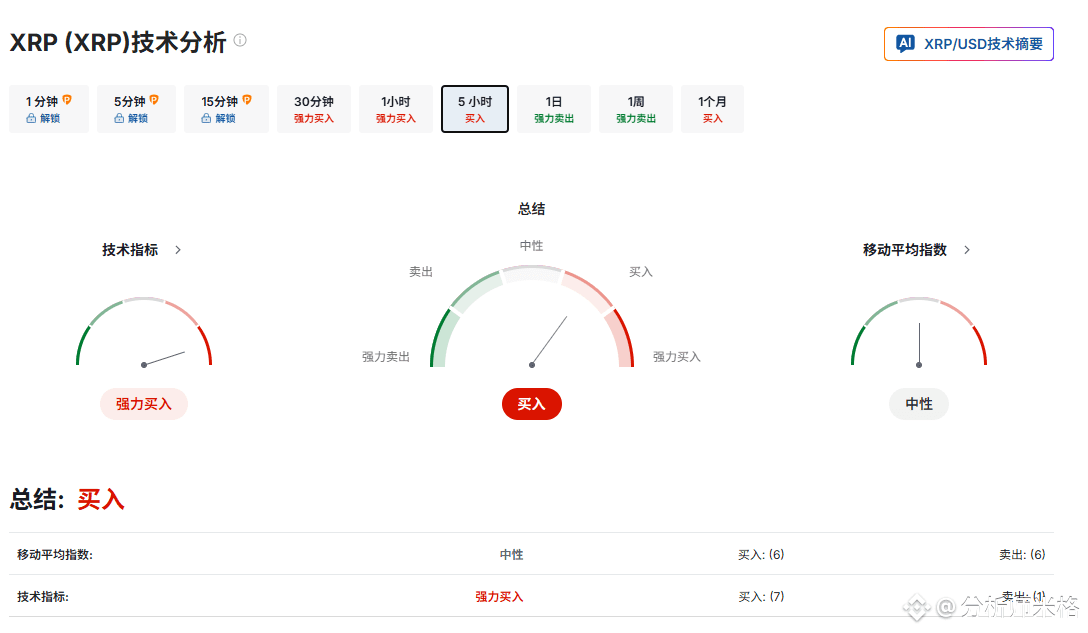Click the lock icon under 5分钟
This screenshot has width=1088, height=633.
[x=119, y=119]
